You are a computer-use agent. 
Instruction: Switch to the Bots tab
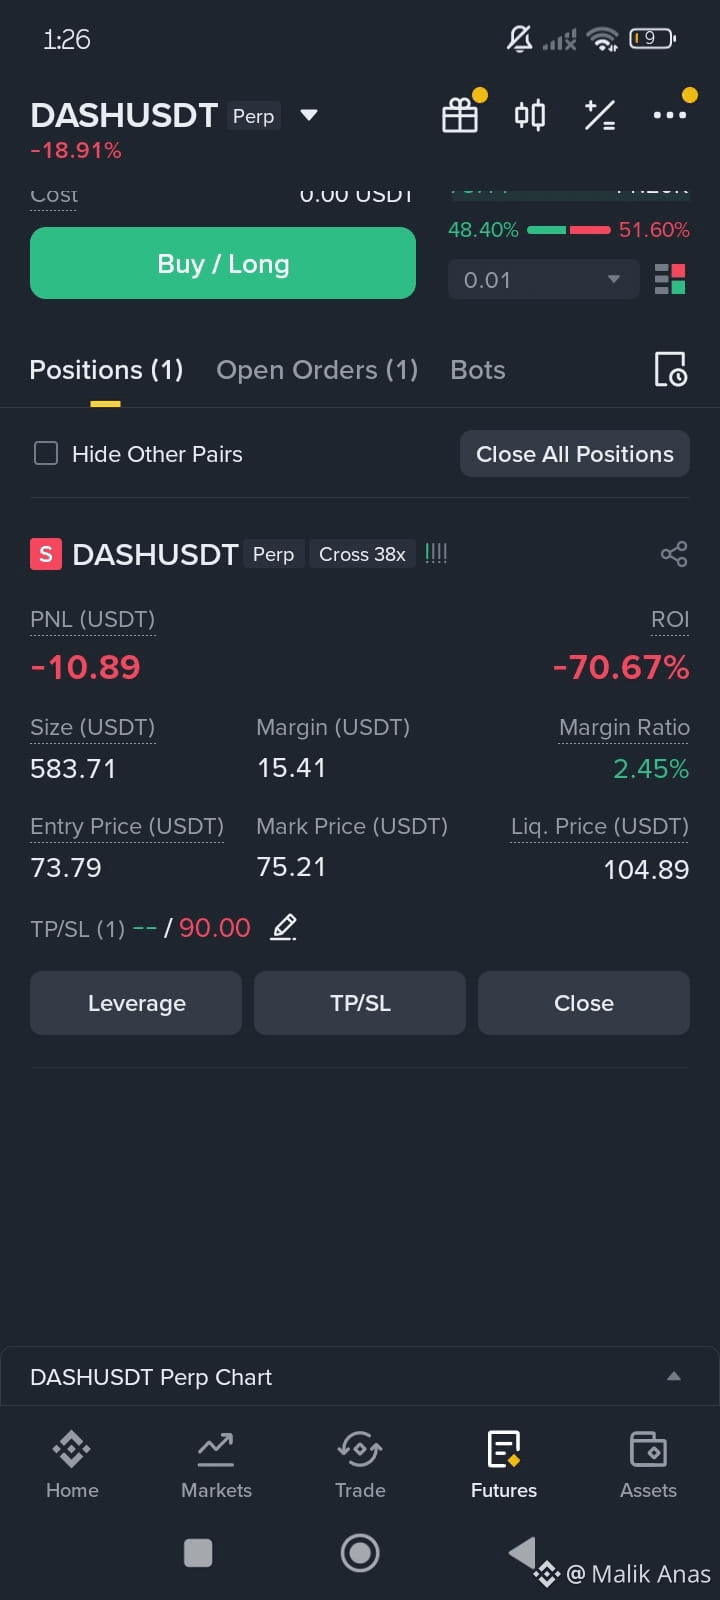coord(478,370)
